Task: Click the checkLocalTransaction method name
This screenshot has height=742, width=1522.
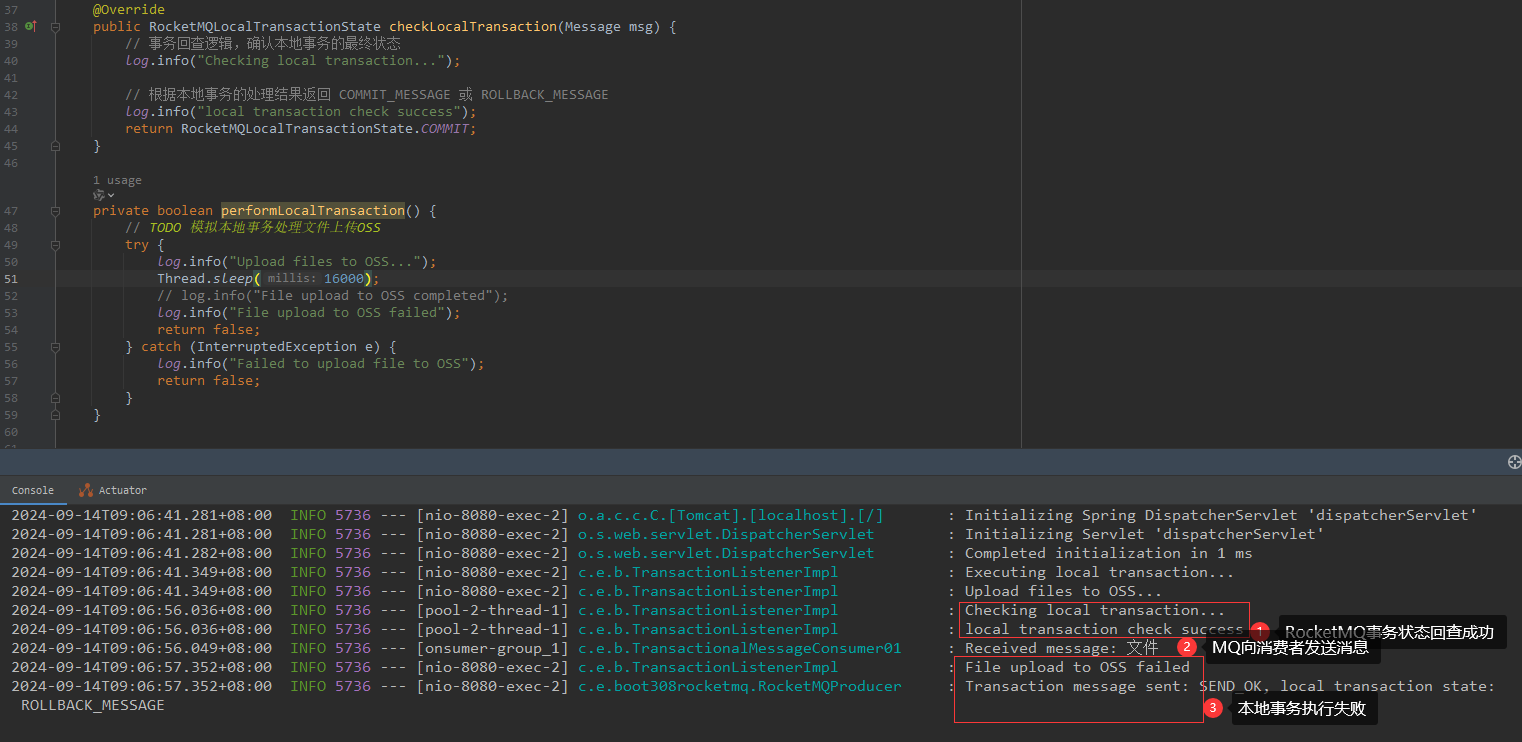Action: (473, 27)
